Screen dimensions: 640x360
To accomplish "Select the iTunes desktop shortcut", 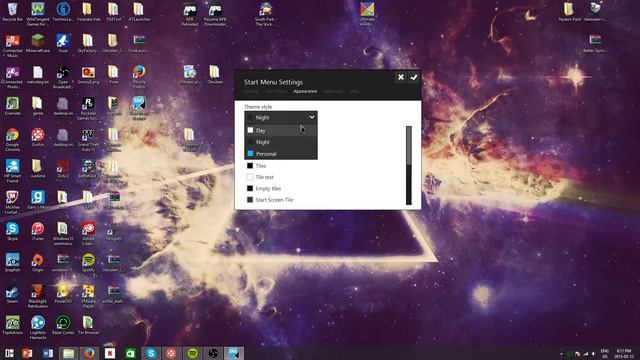I will (x=38, y=231).
